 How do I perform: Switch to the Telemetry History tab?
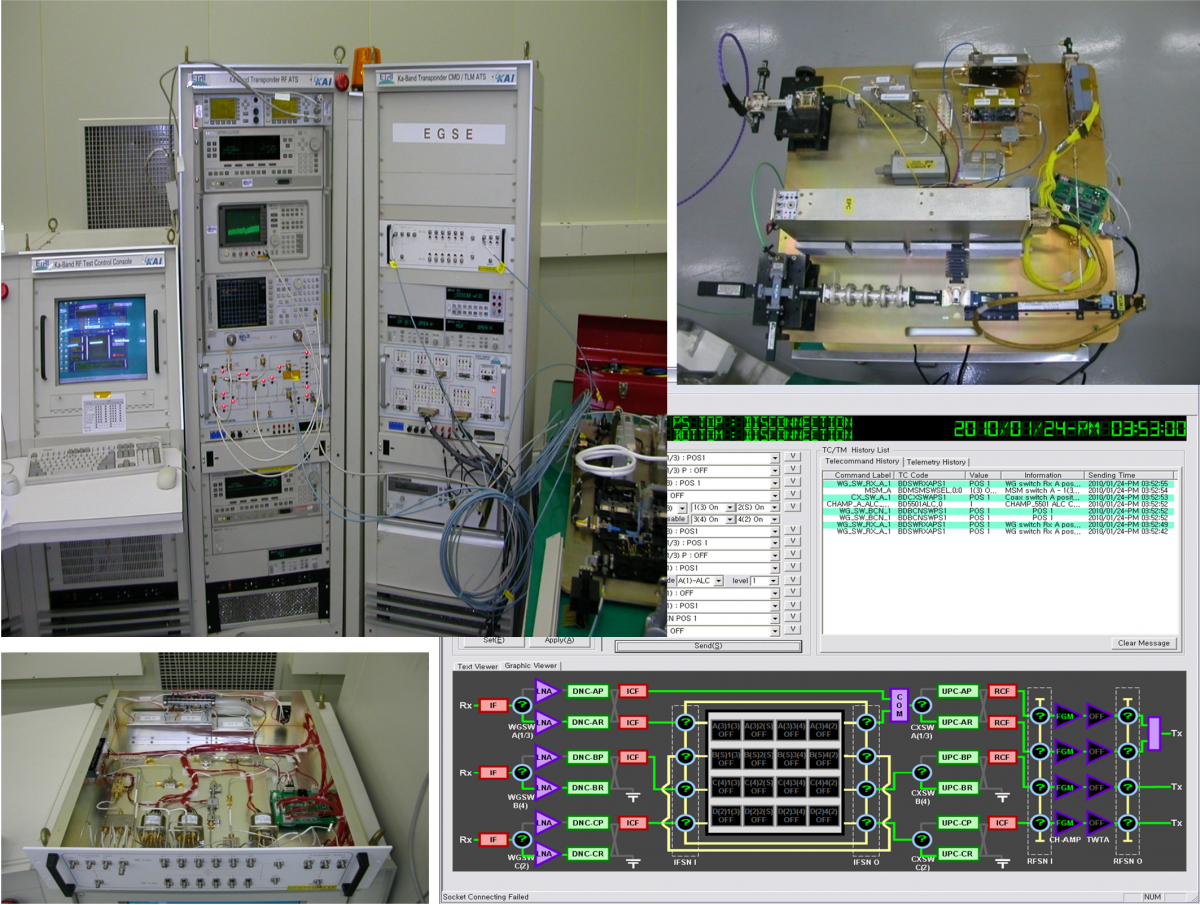[936, 461]
